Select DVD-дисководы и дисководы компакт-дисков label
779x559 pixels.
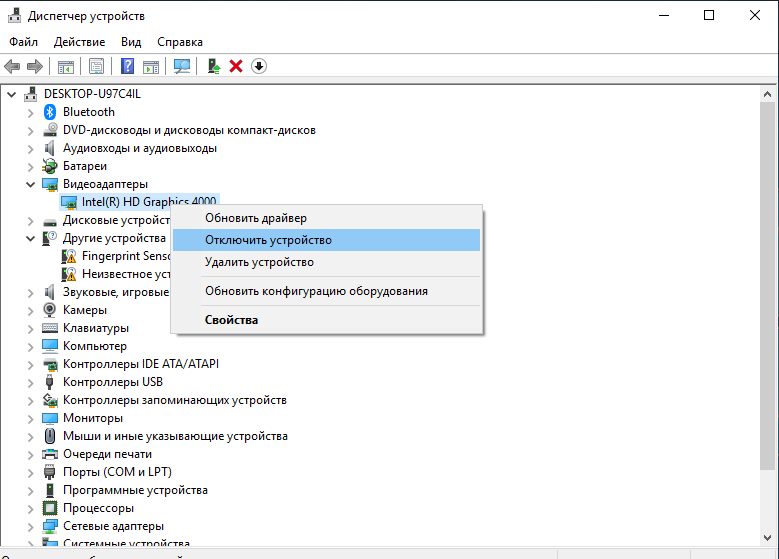click(189, 130)
